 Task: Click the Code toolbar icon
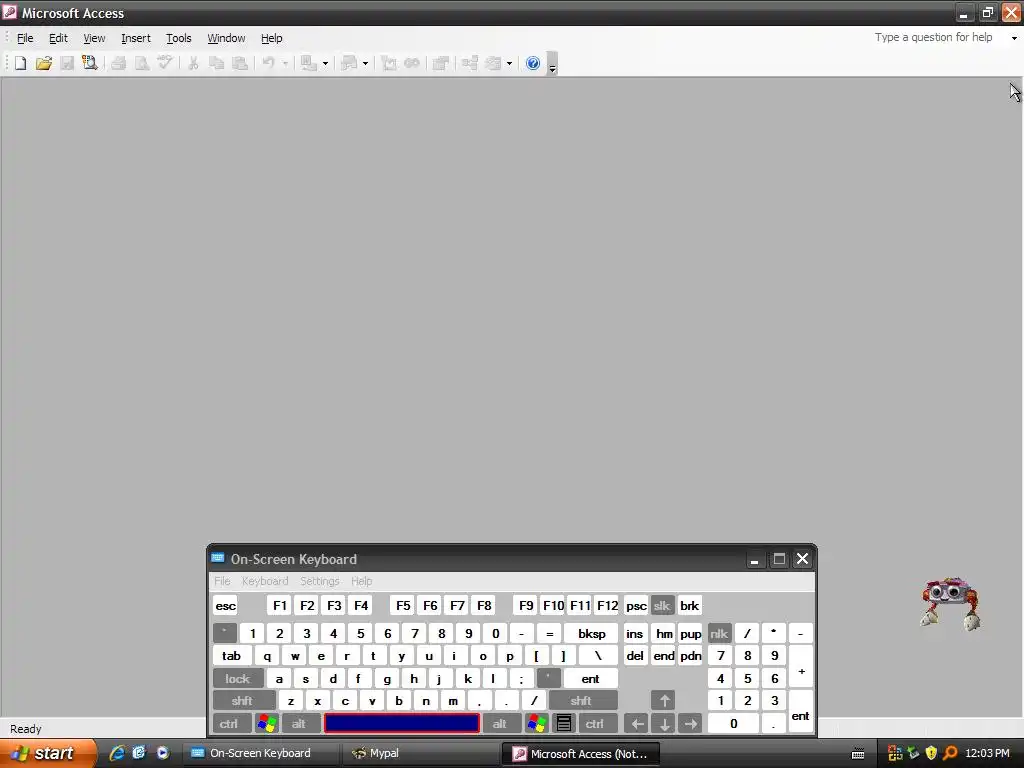tap(389, 63)
